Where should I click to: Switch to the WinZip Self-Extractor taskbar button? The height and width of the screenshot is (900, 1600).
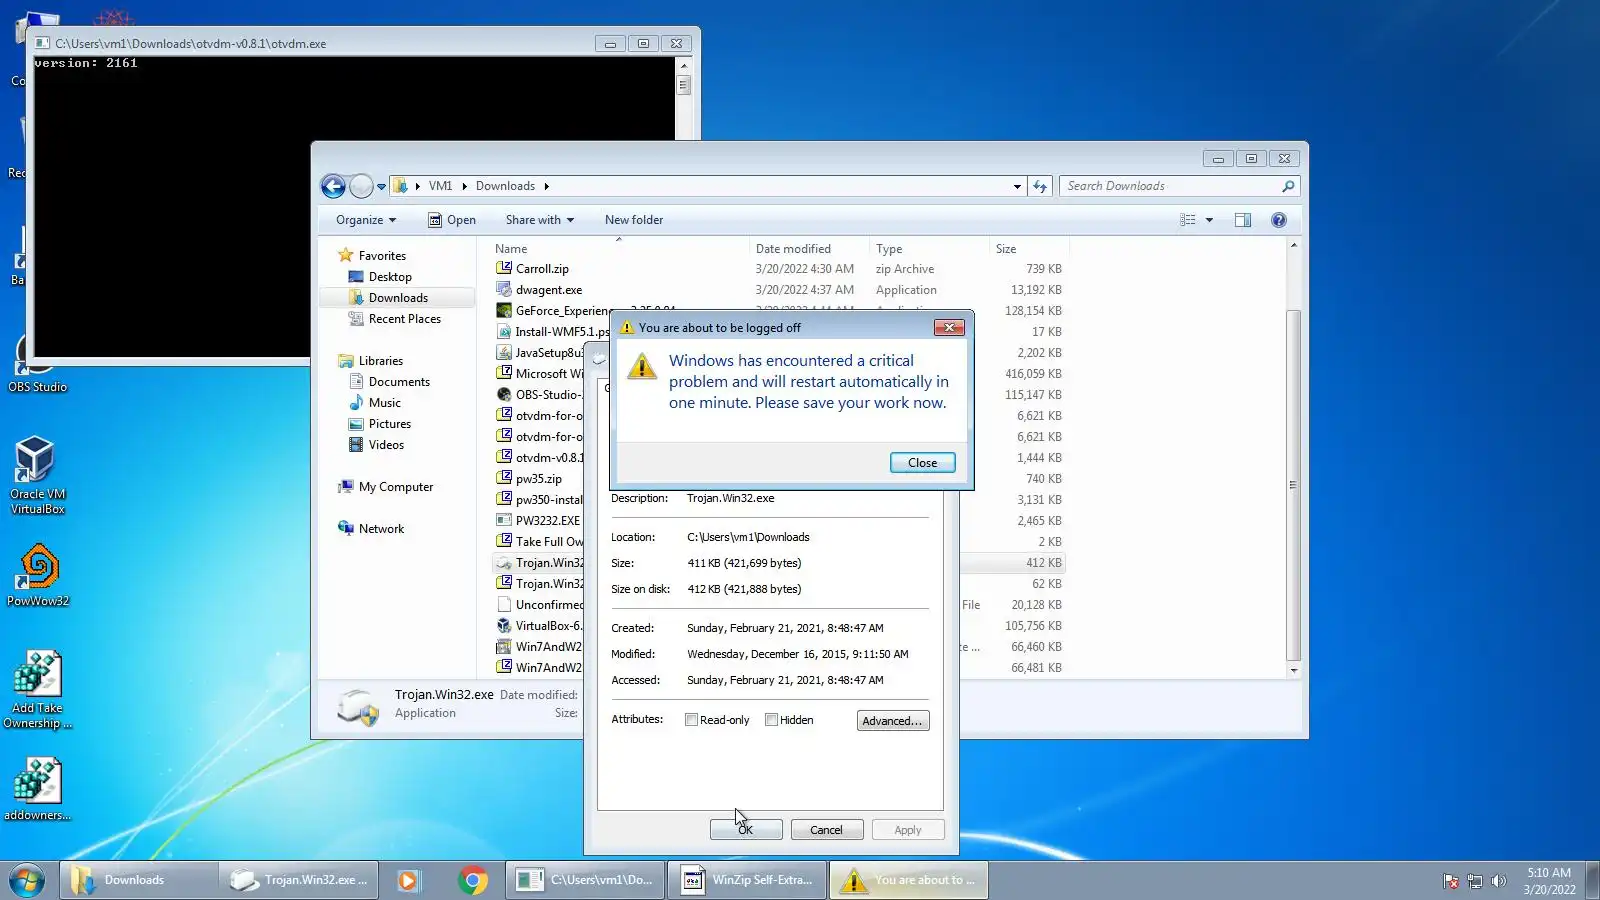coord(748,880)
